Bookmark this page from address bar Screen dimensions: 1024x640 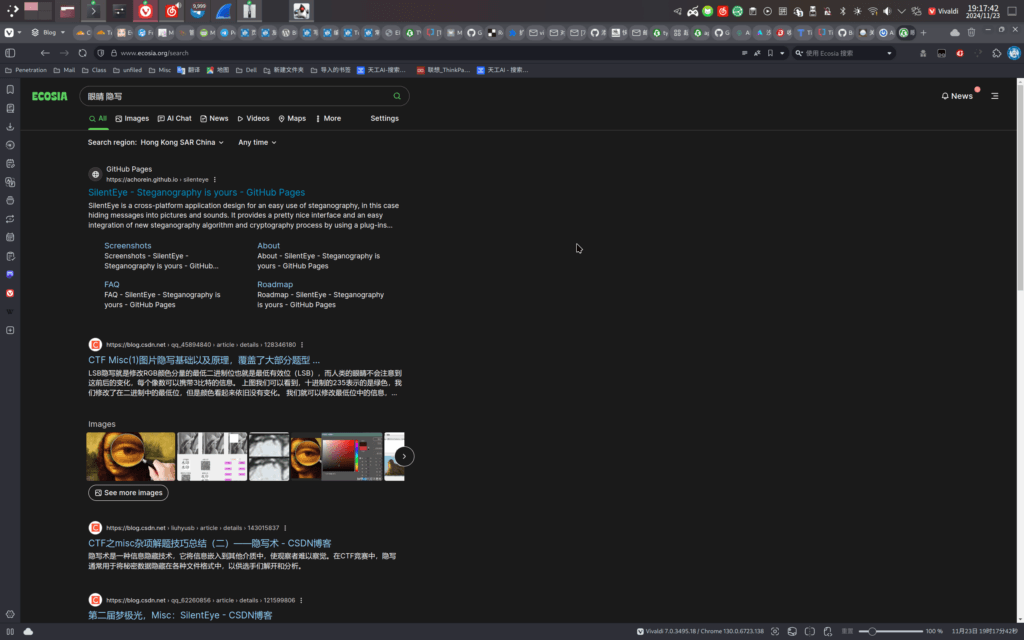tap(771, 53)
